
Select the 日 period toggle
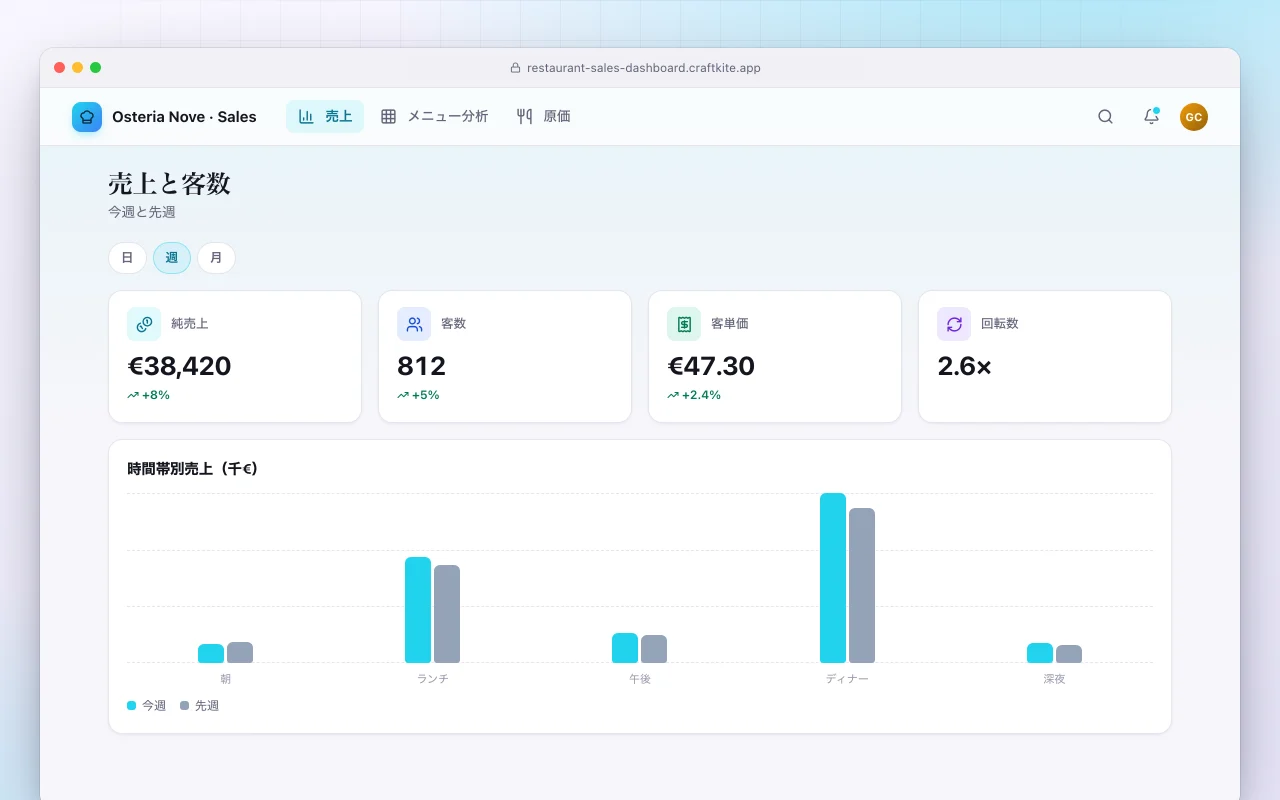pos(127,258)
